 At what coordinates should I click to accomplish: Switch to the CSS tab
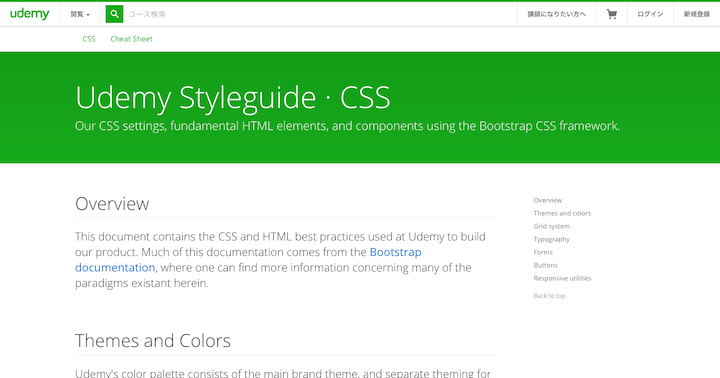point(89,39)
